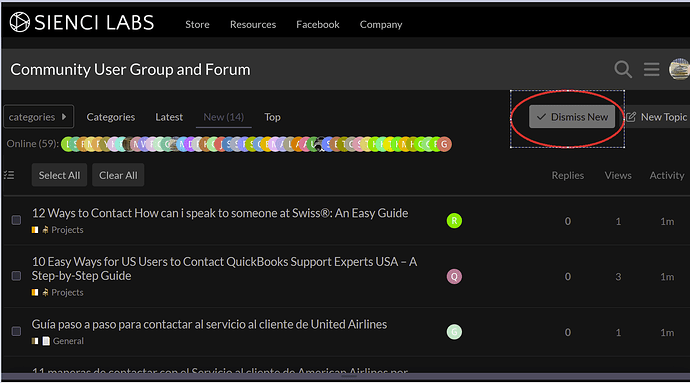Check the United Airlines topic checkbox

[16, 331]
